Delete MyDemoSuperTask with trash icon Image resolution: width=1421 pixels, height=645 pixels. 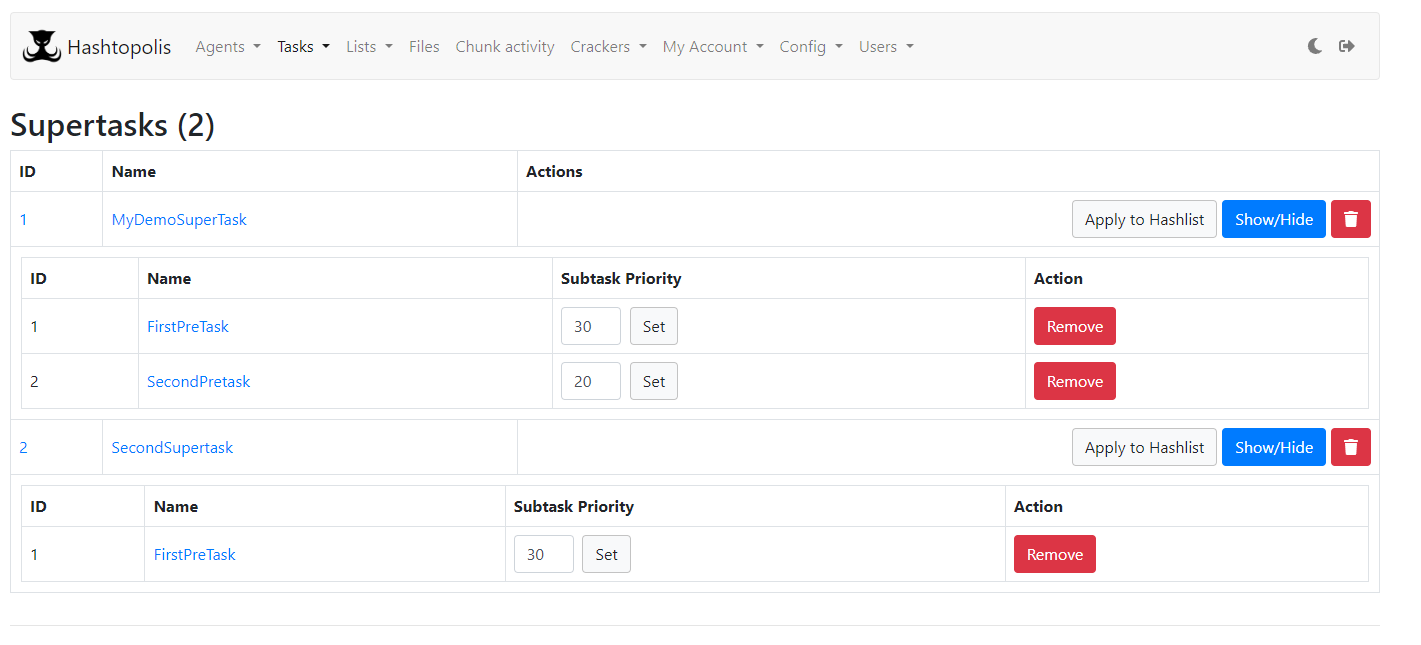pos(1350,219)
